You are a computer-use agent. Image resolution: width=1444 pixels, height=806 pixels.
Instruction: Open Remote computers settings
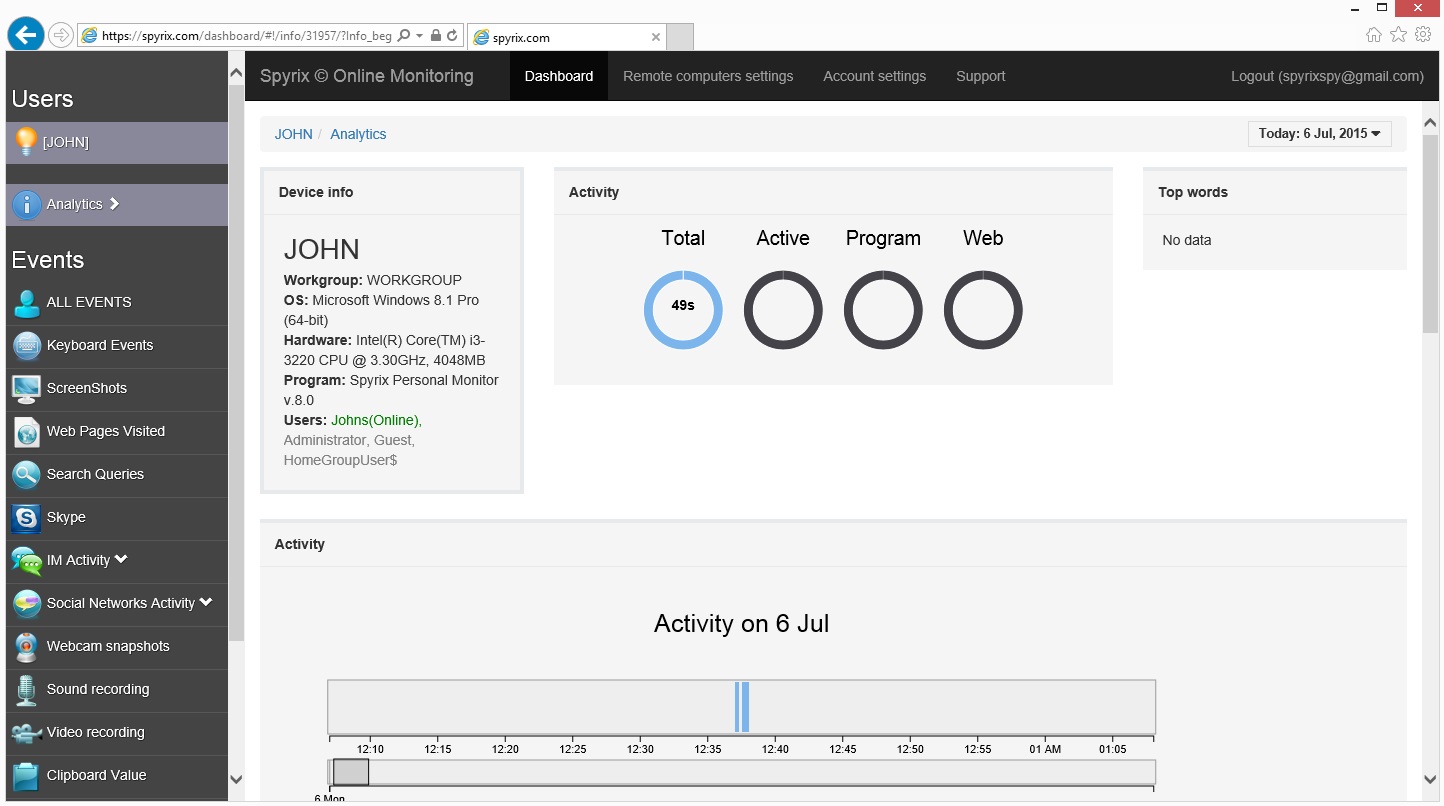tap(708, 76)
